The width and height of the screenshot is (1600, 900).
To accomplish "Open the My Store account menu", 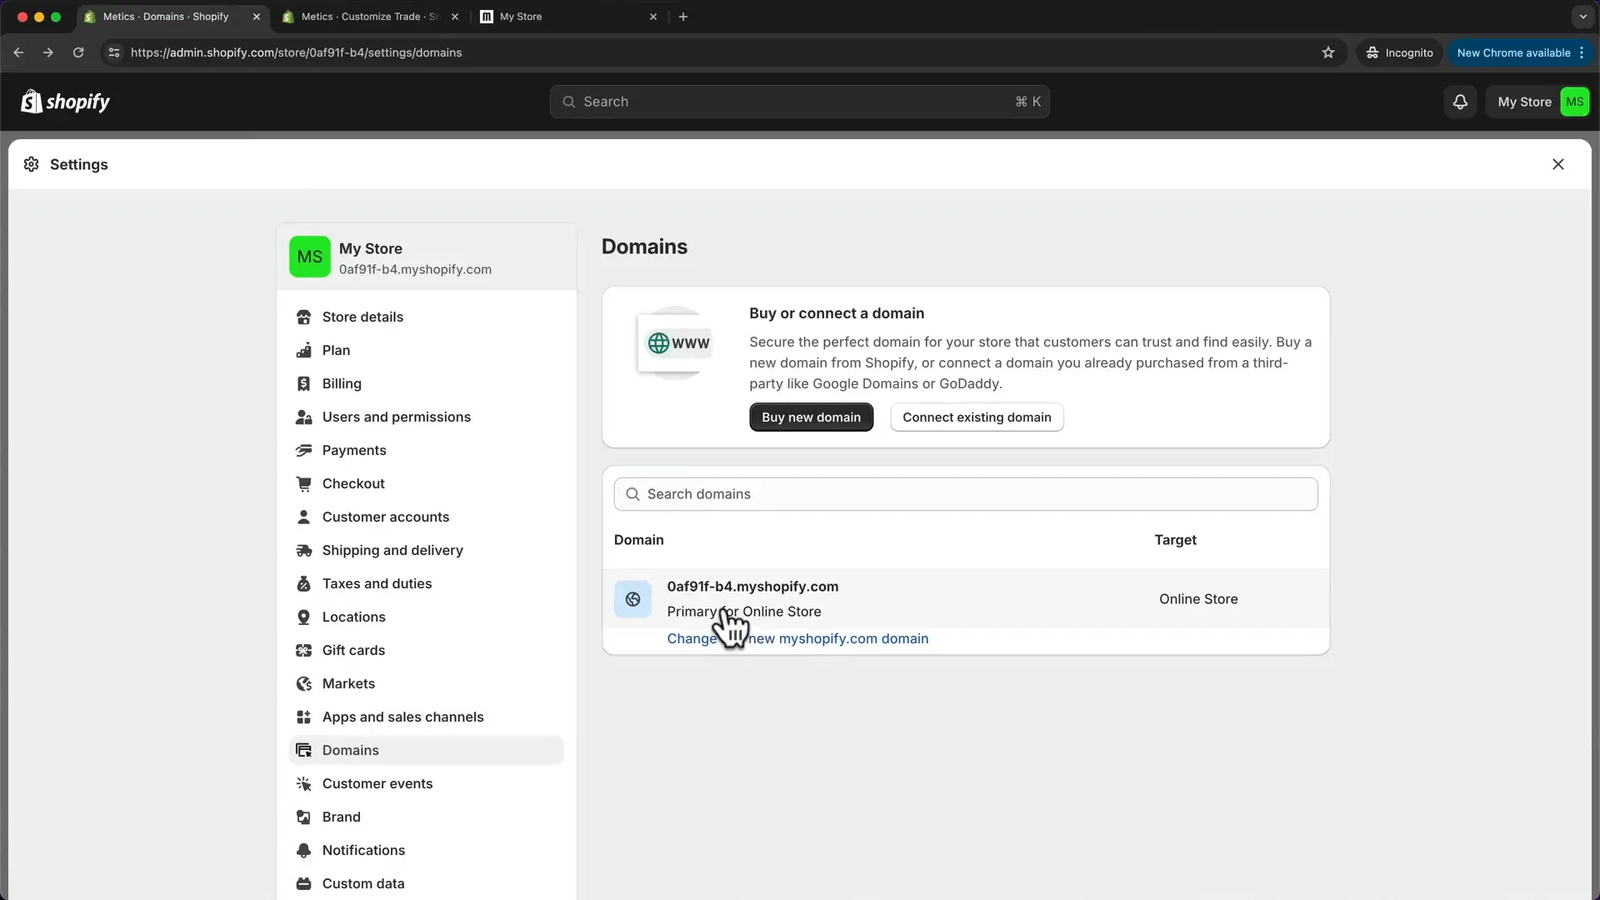I will point(1538,102).
